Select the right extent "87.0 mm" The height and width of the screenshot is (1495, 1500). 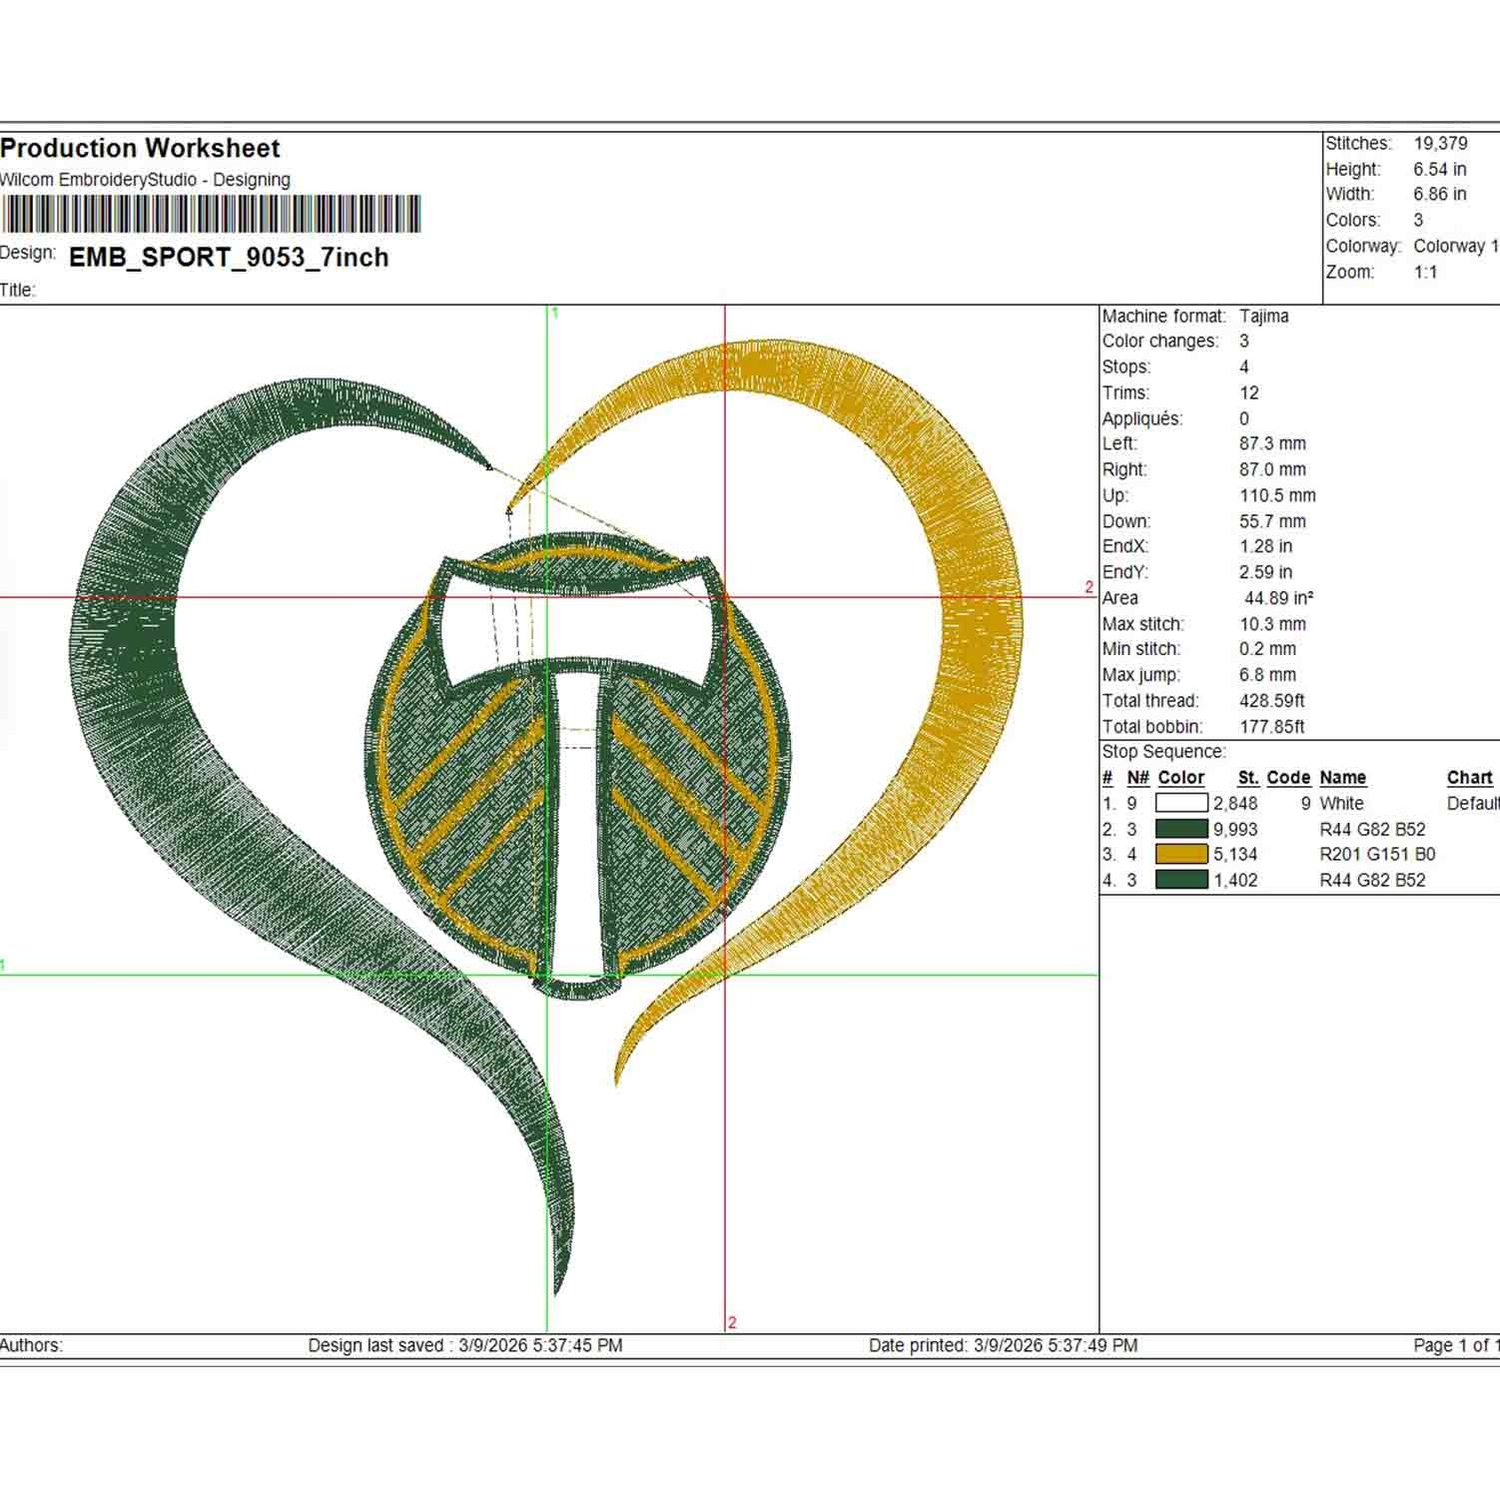coord(1273,470)
